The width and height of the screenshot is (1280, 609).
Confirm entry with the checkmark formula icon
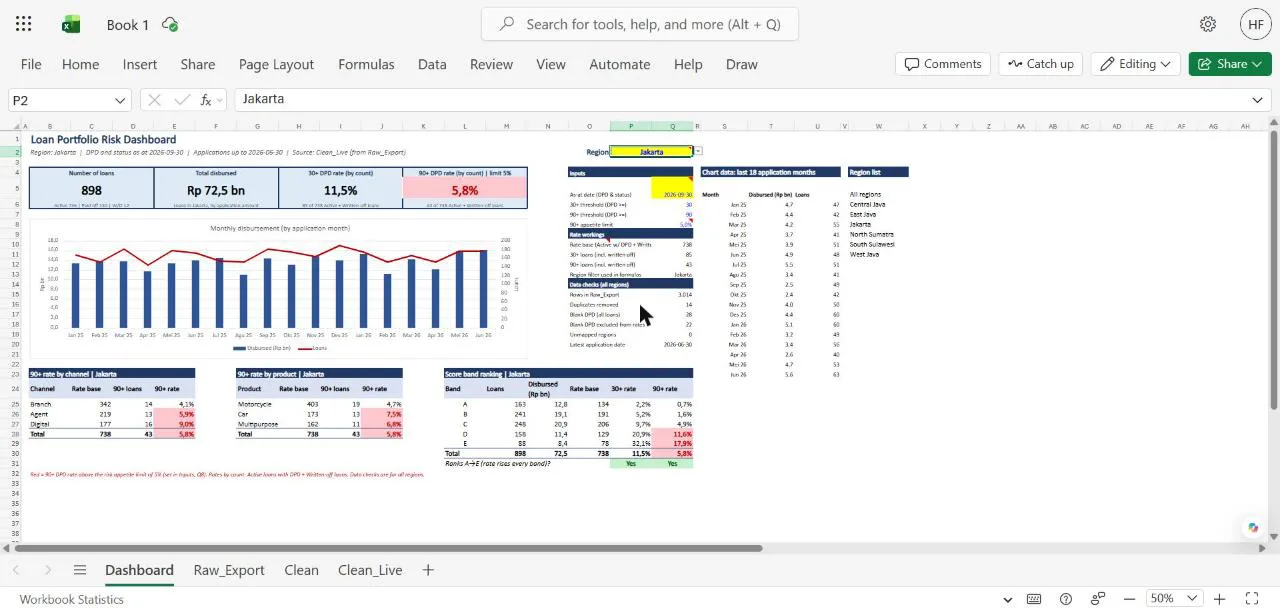(182, 100)
